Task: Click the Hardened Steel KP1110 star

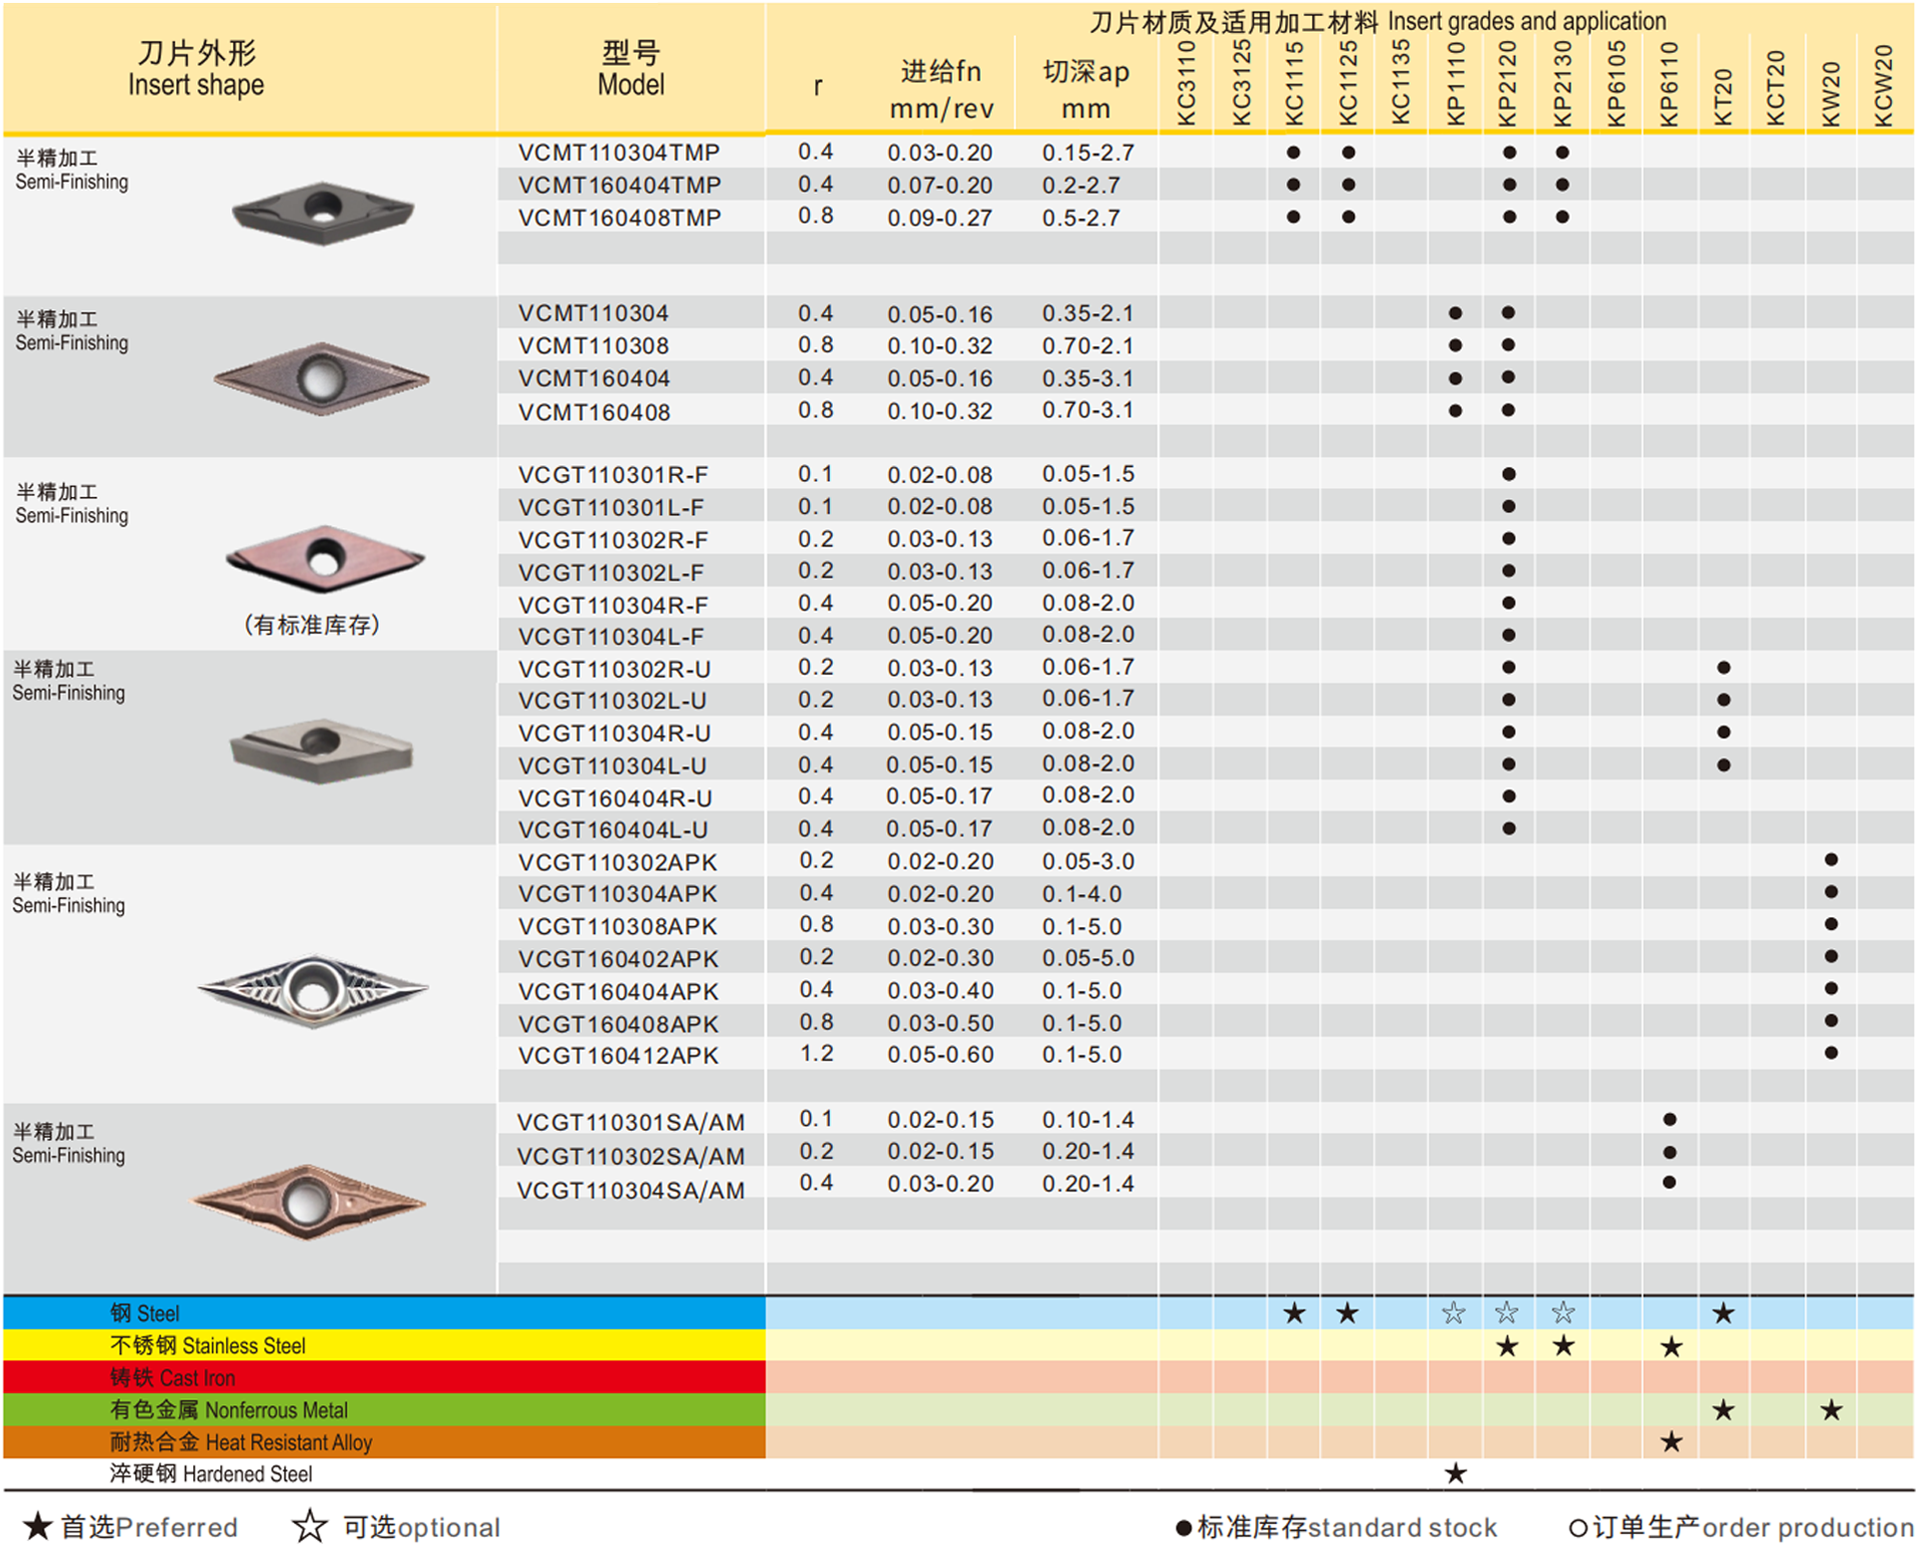Action: [1455, 1473]
